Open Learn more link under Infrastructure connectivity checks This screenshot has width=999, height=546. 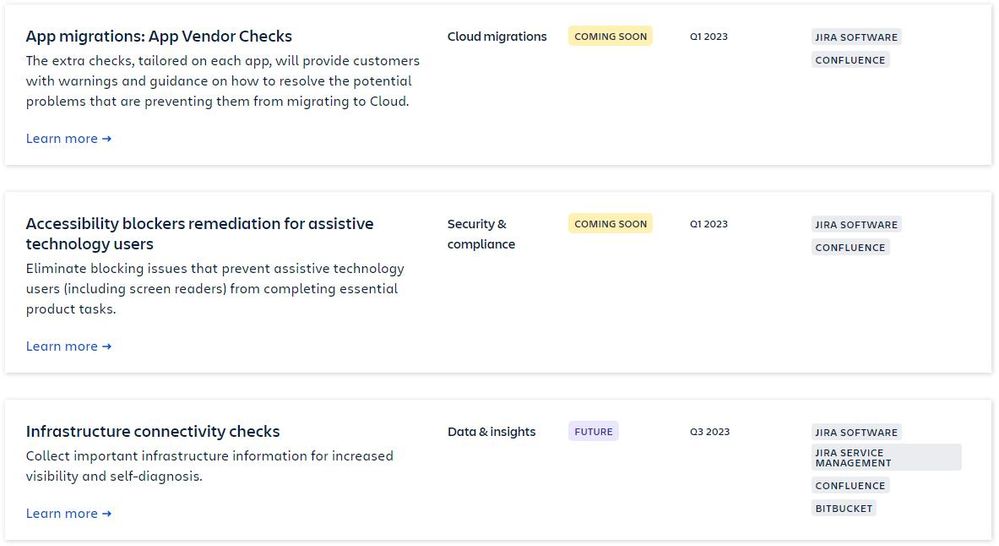click(x=68, y=513)
